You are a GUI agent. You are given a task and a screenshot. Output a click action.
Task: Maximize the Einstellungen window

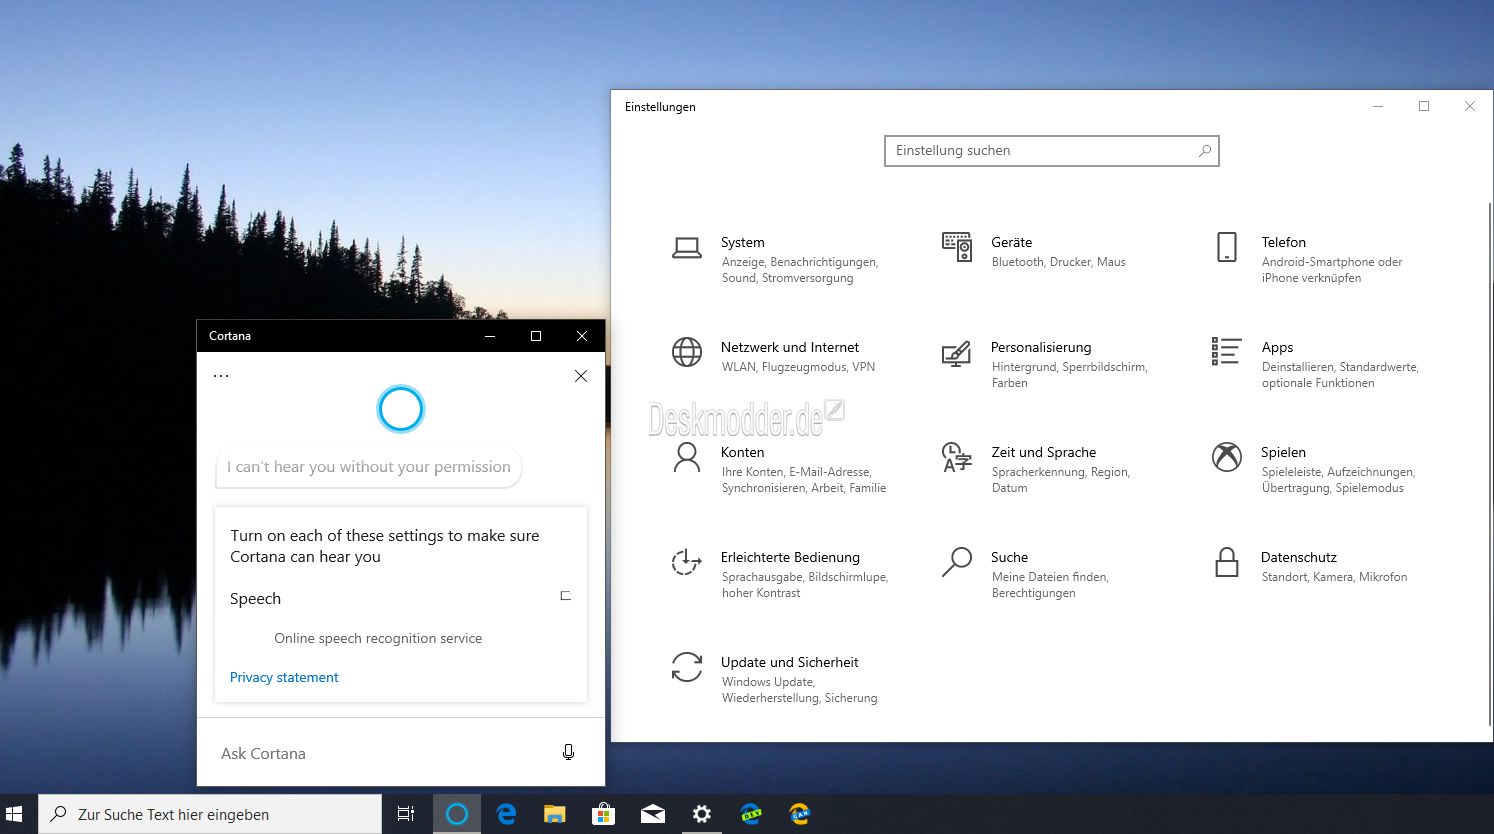pos(1424,106)
